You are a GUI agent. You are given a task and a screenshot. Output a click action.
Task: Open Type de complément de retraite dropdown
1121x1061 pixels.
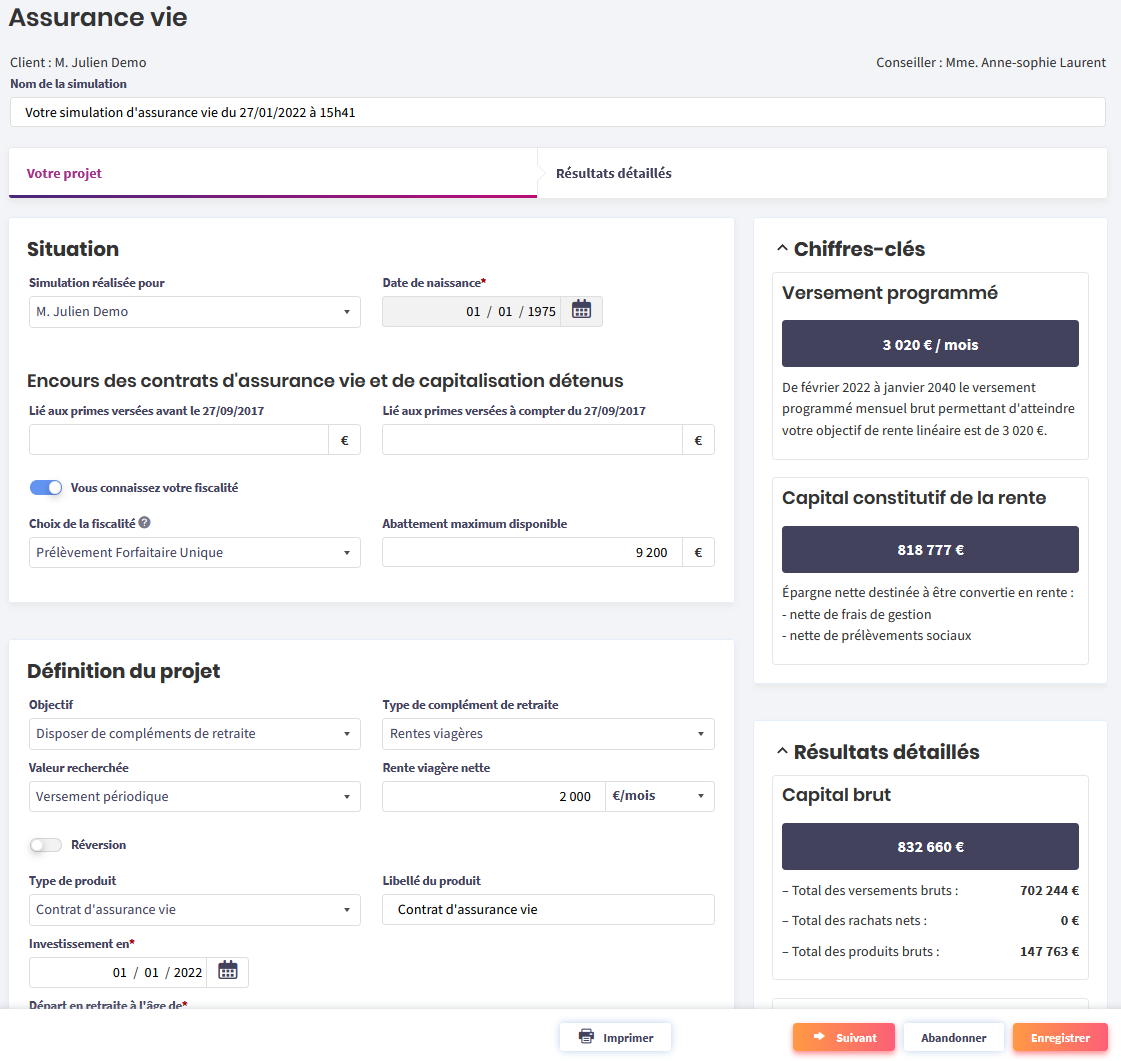(548, 734)
